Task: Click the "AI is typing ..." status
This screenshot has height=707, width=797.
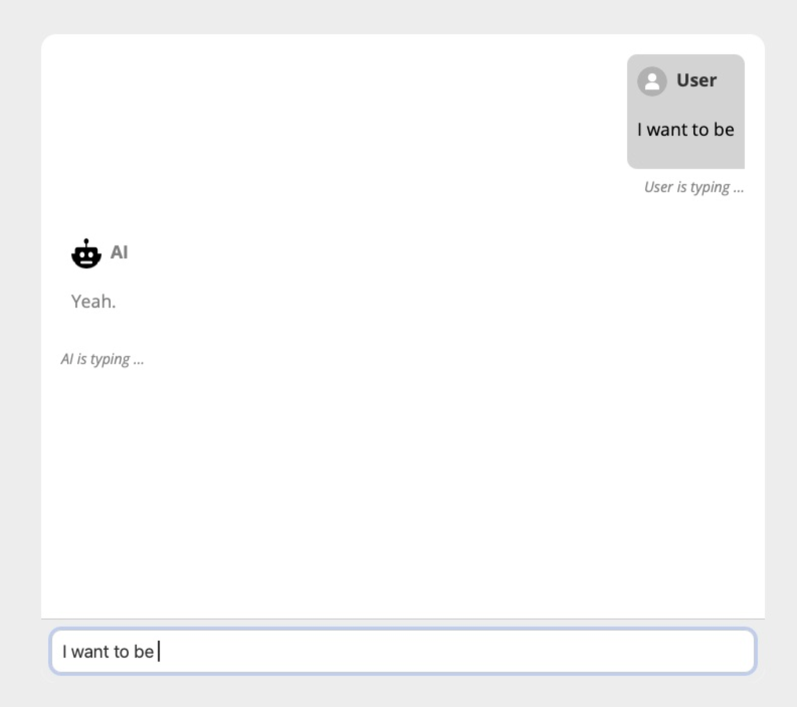Action: [x=102, y=359]
